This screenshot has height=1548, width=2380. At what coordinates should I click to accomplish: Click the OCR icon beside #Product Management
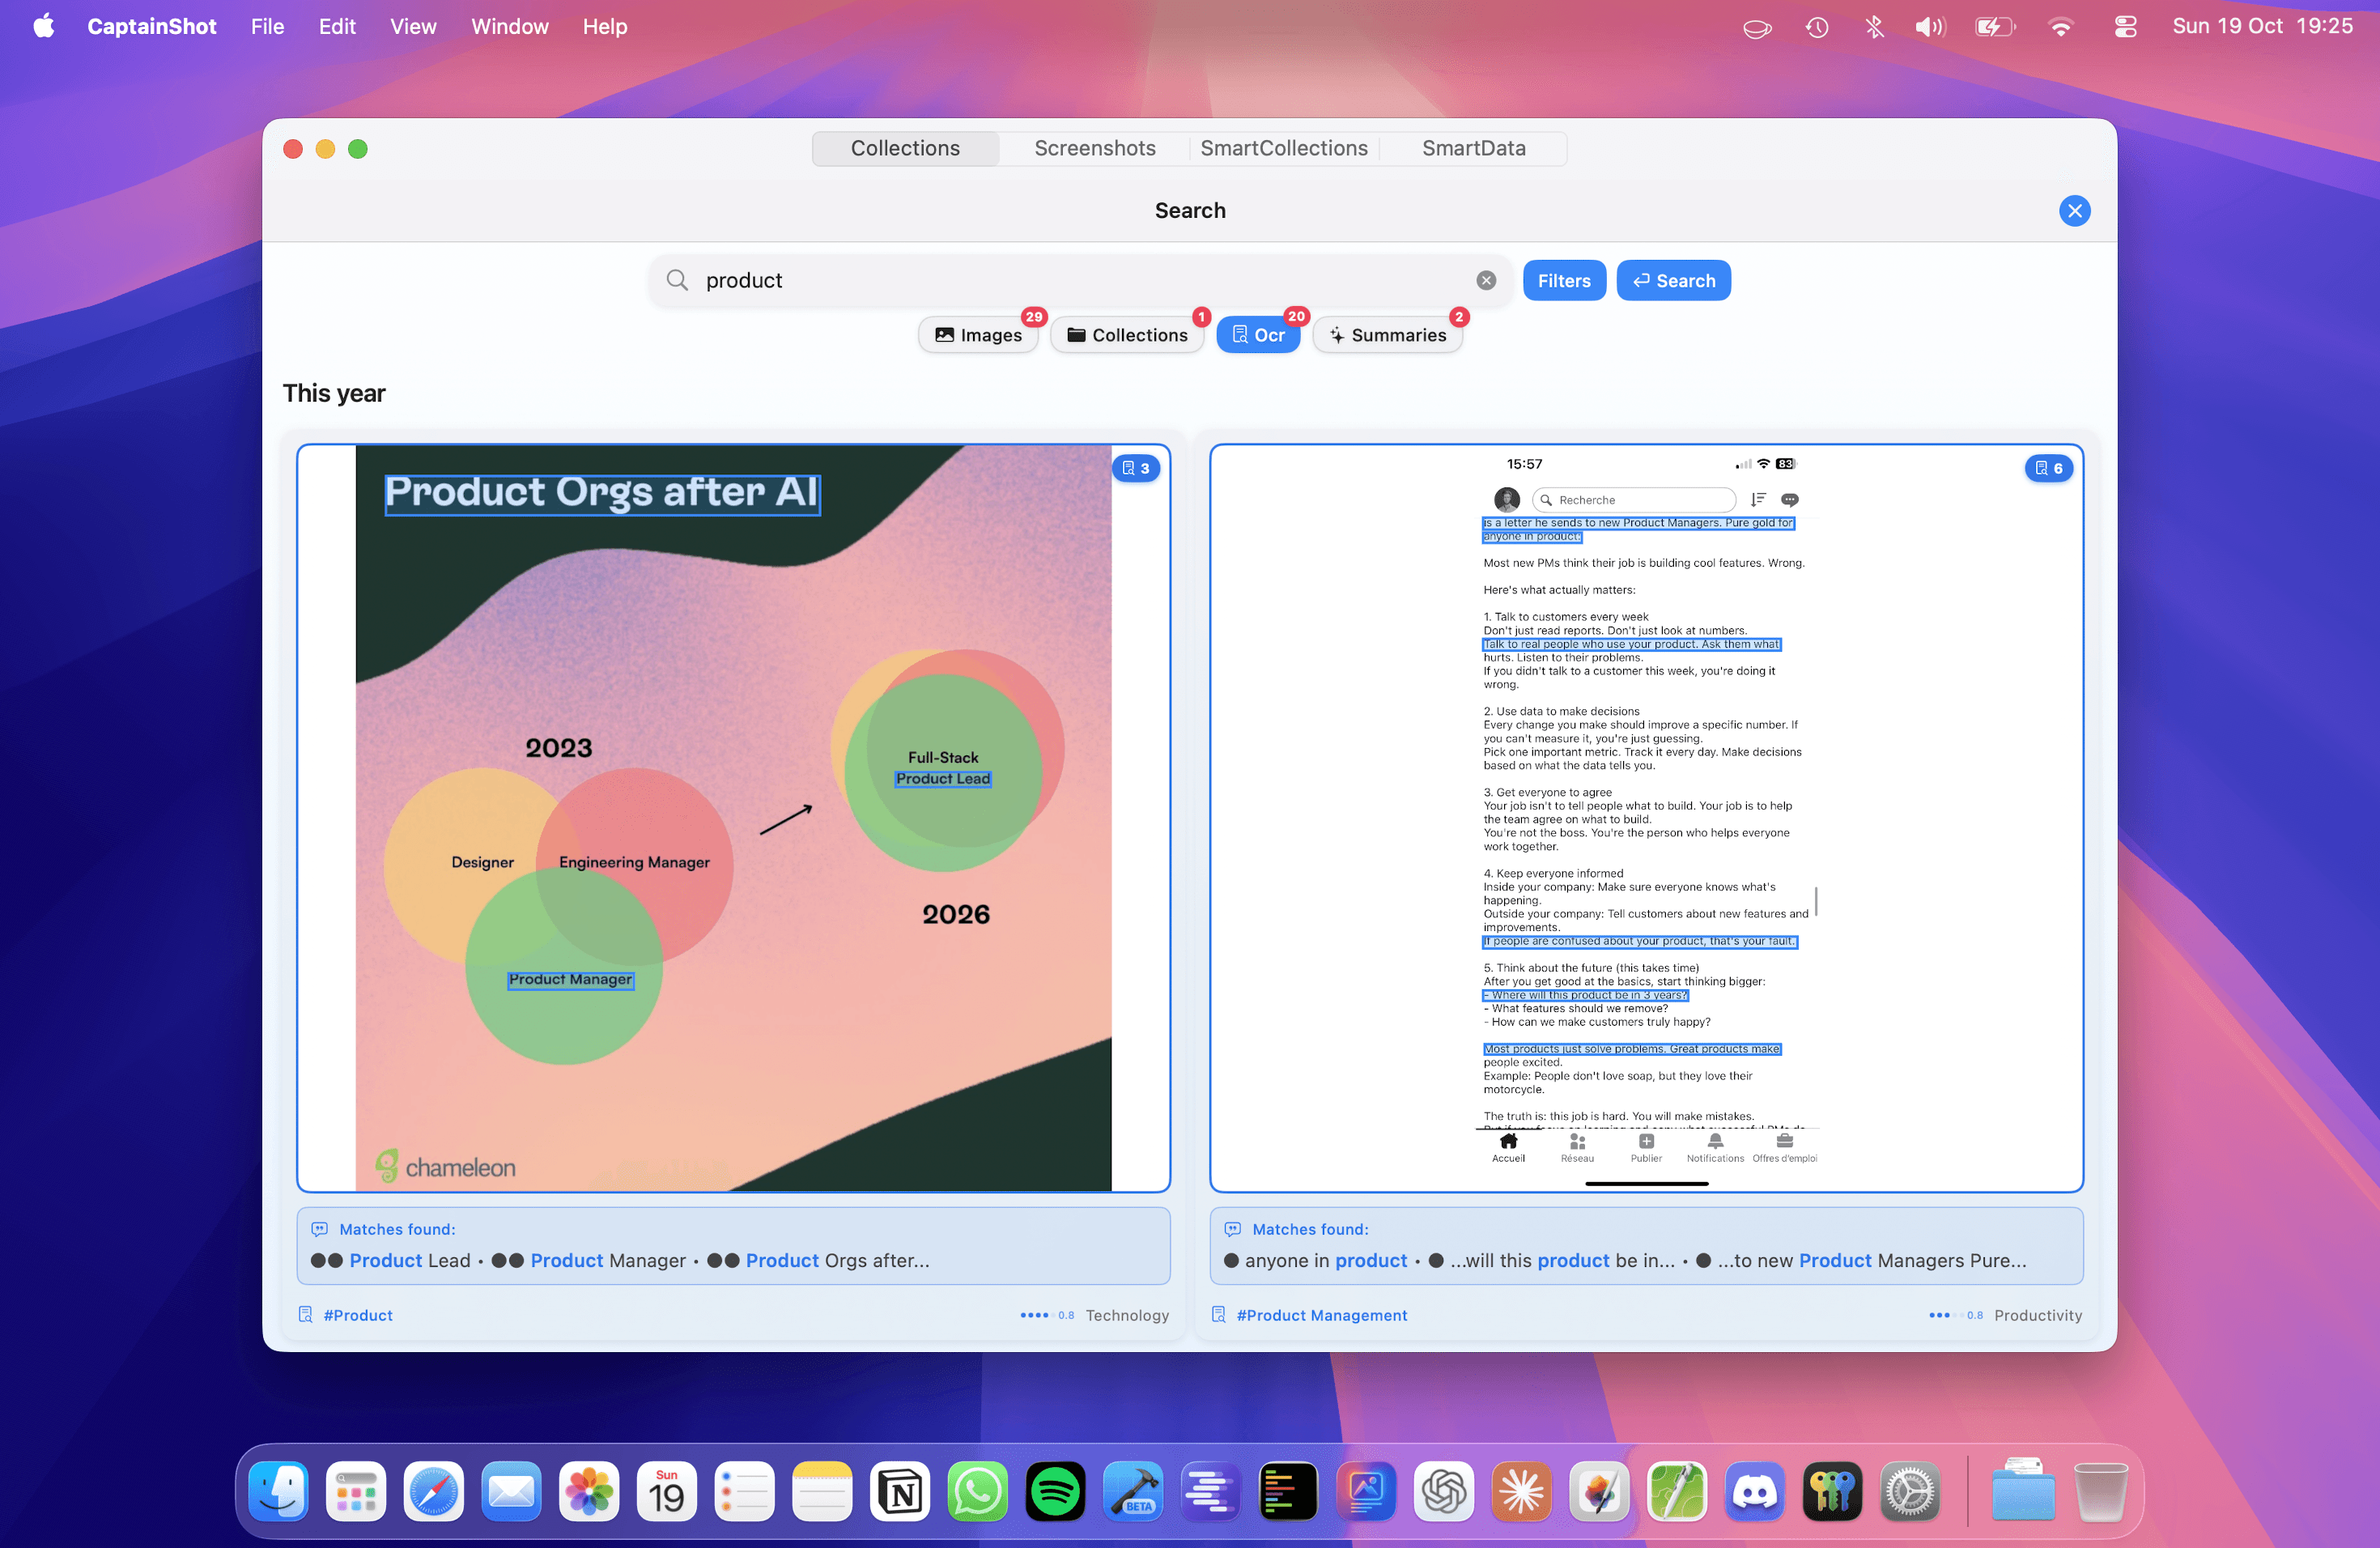click(1218, 1315)
